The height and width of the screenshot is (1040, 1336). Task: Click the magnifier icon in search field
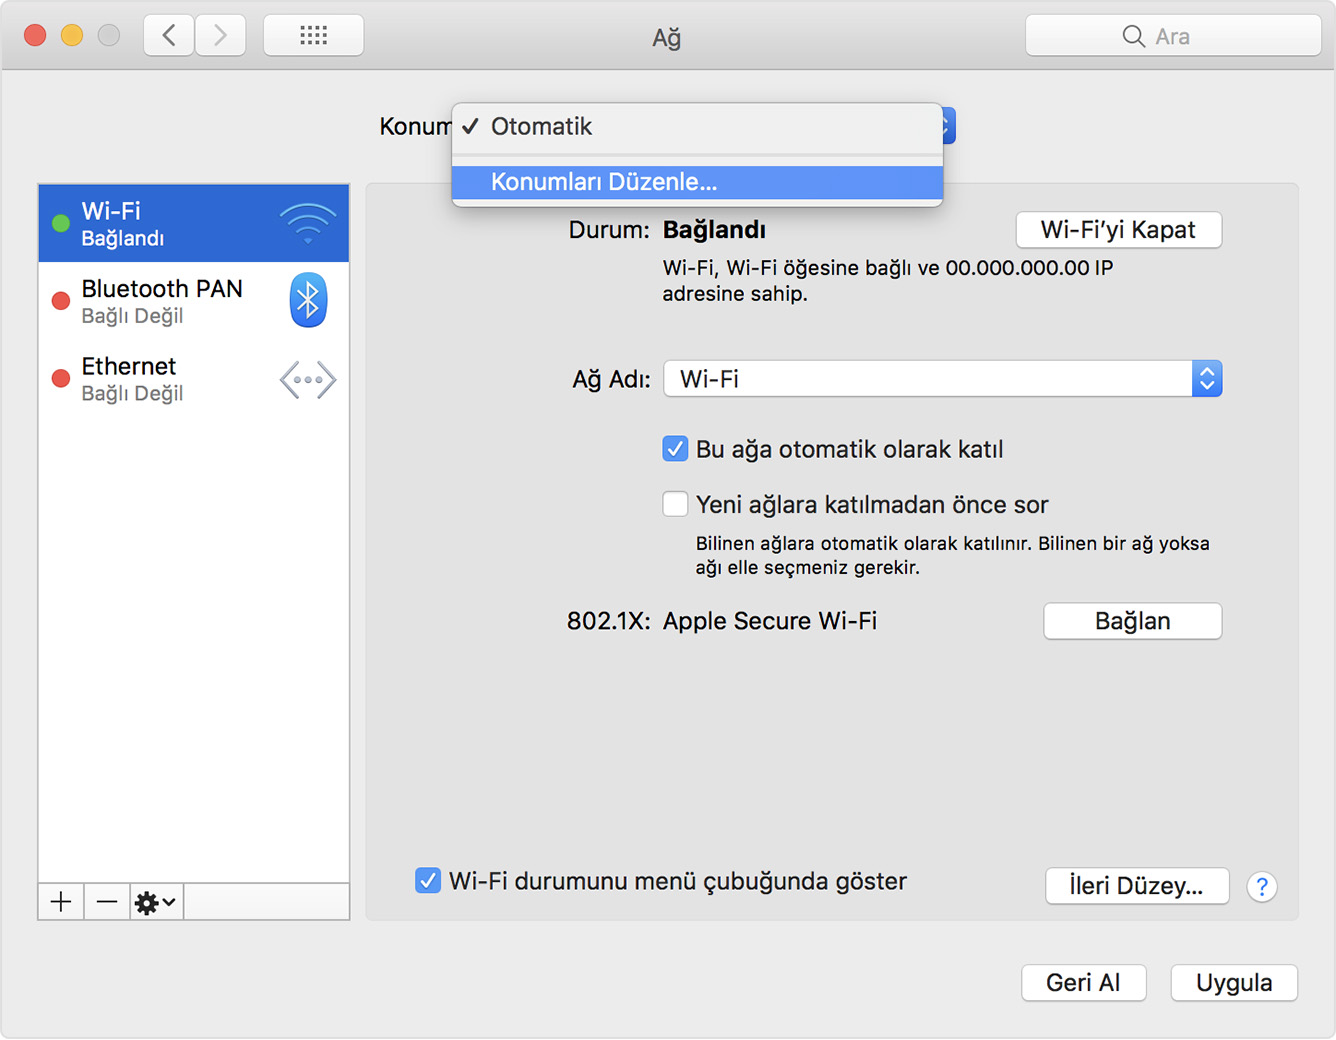(x=1133, y=37)
